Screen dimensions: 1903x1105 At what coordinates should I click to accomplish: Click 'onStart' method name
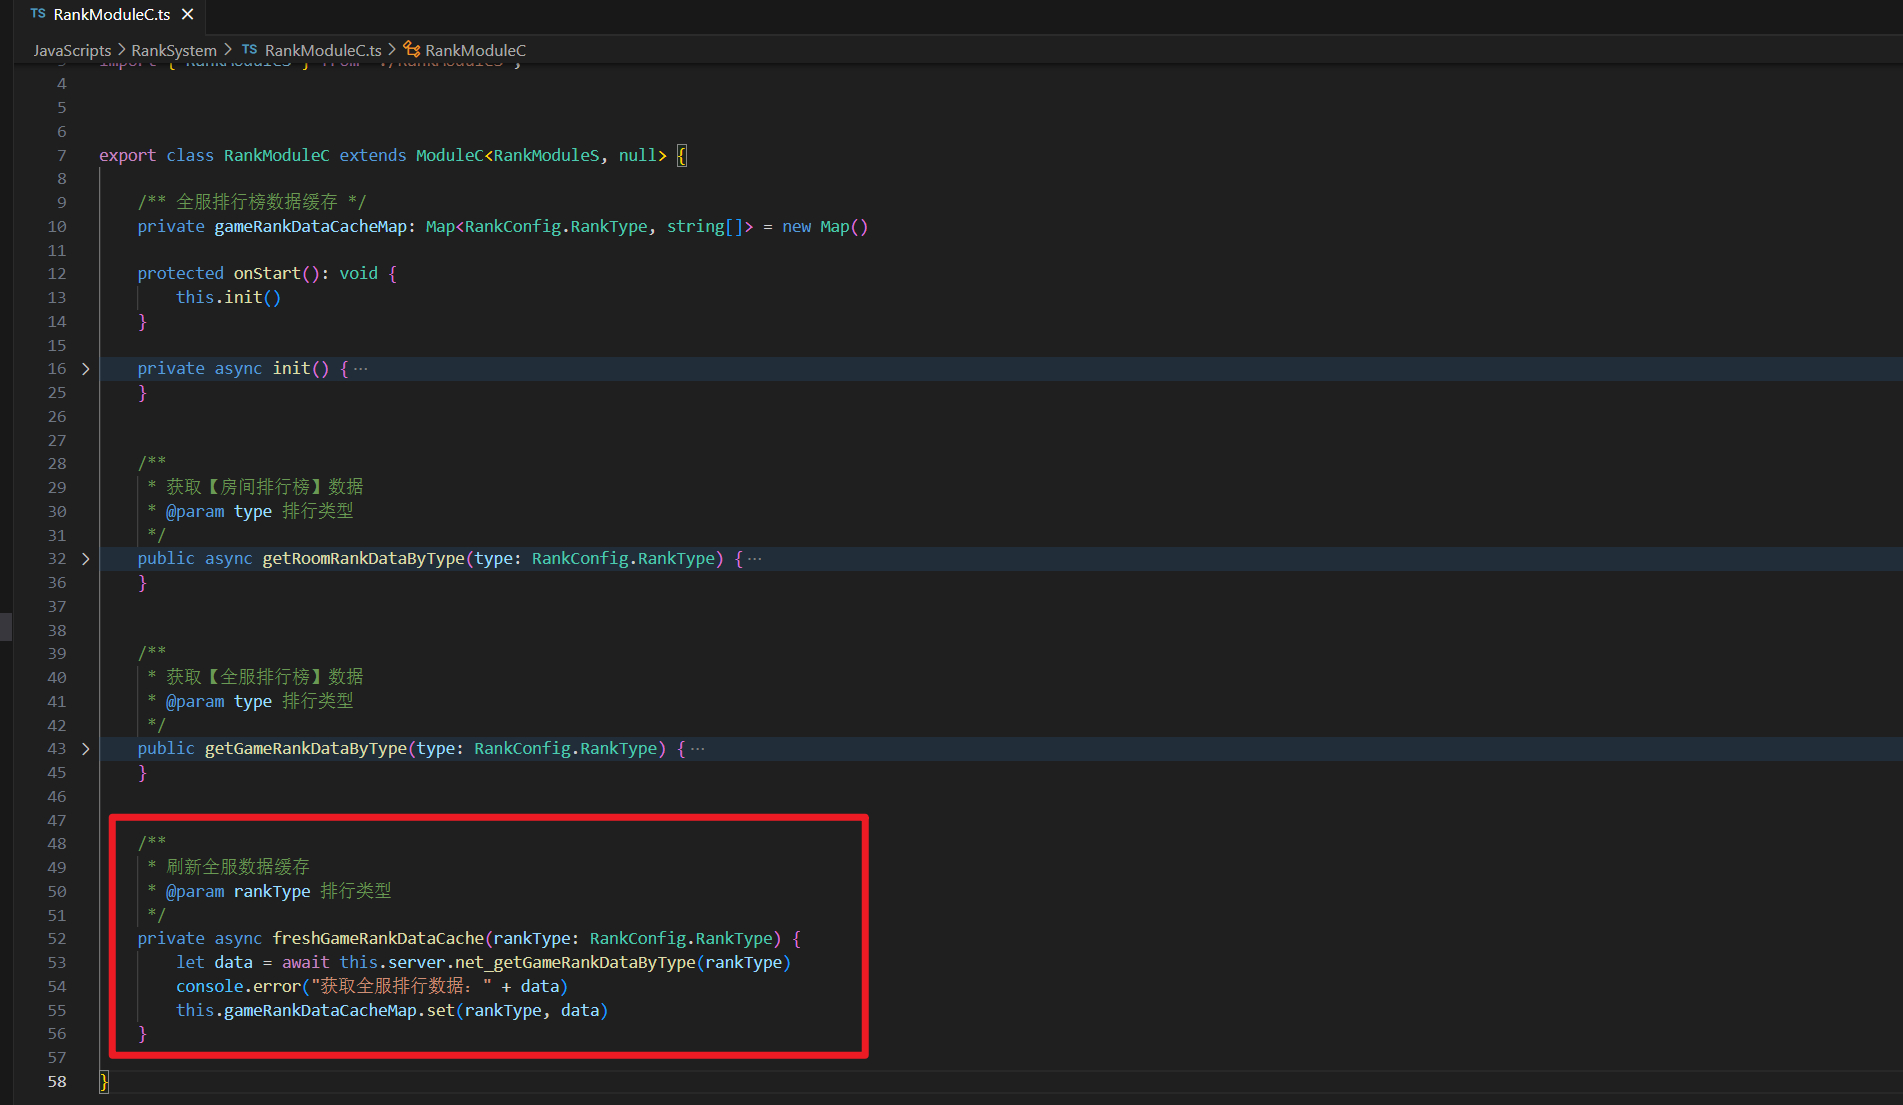click(267, 274)
